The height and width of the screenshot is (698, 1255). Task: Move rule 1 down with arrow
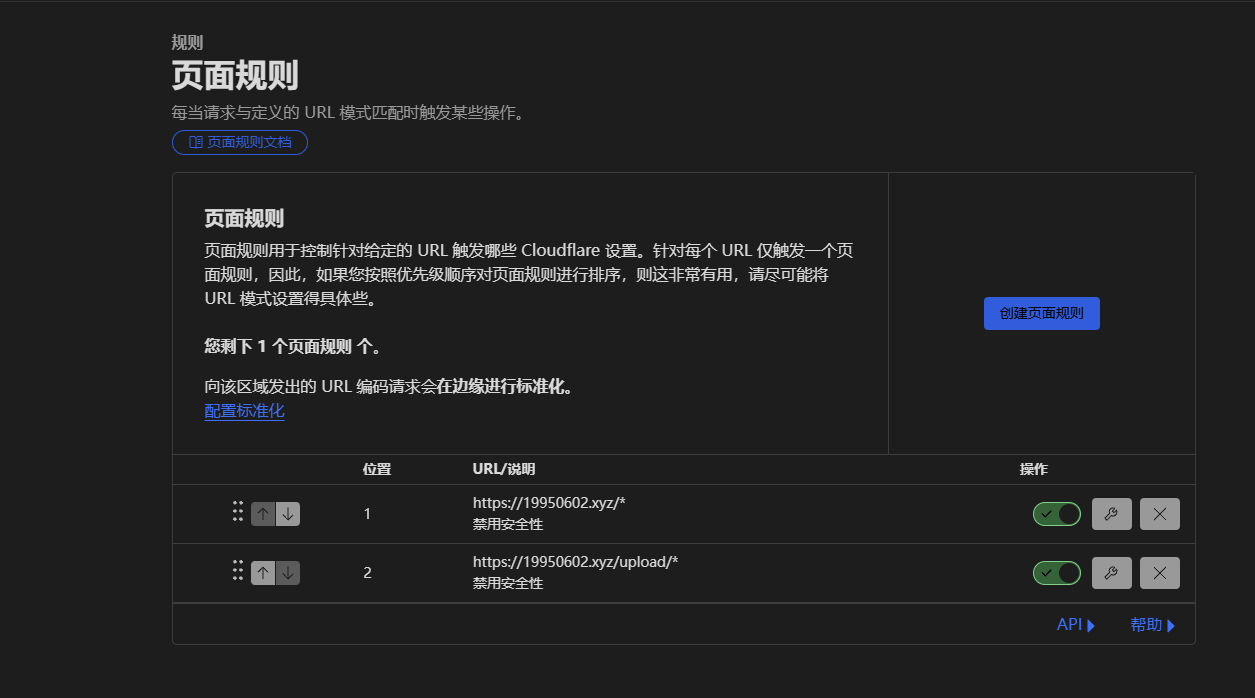tap(288, 514)
